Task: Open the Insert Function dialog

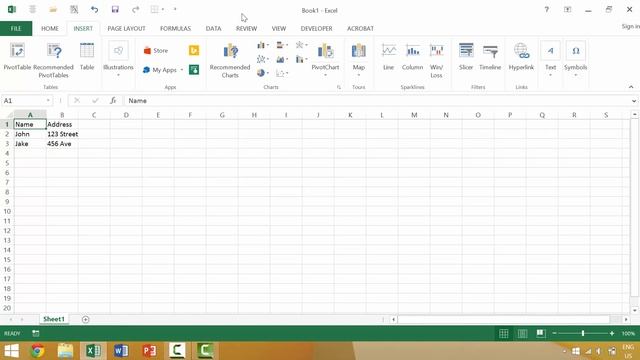Action: point(113,100)
